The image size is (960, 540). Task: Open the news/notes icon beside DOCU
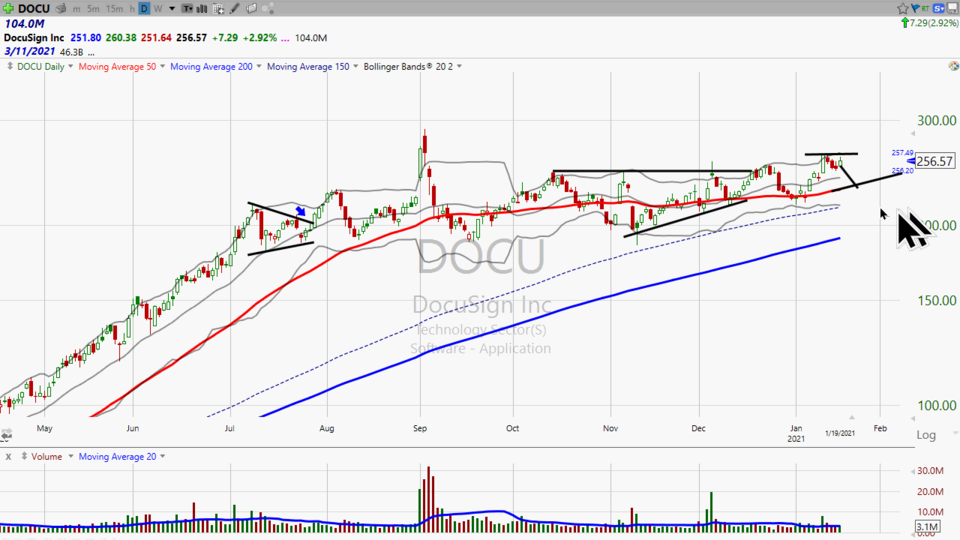coord(61,9)
